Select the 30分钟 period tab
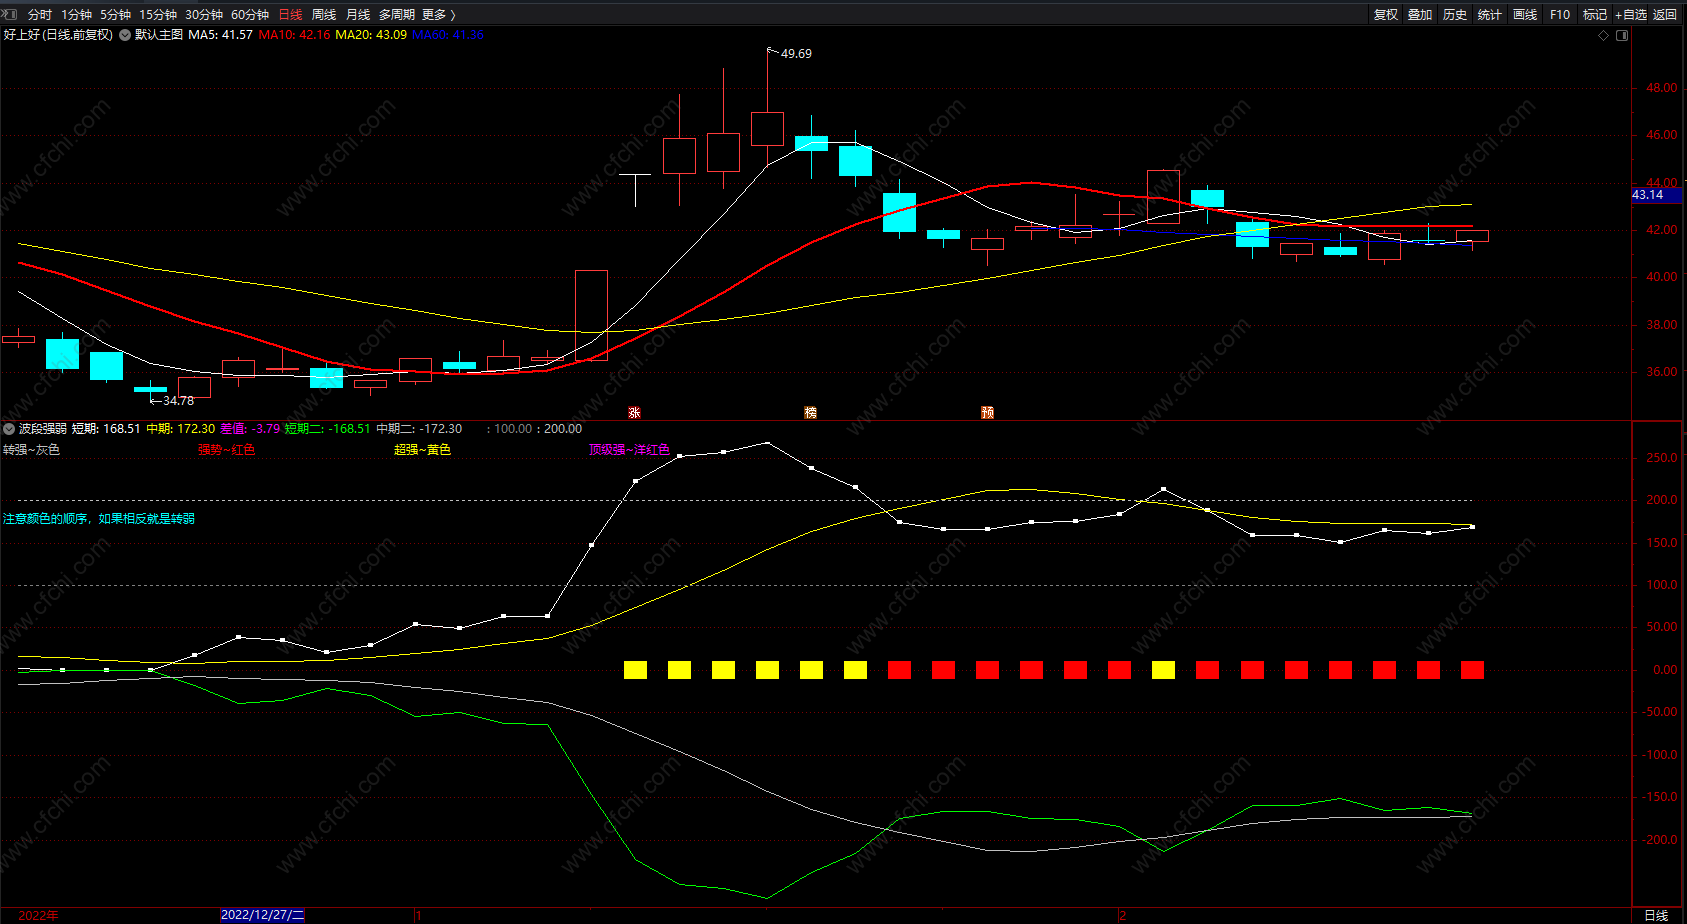The width and height of the screenshot is (1687, 924). pyautogui.click(x=204, y=15)
